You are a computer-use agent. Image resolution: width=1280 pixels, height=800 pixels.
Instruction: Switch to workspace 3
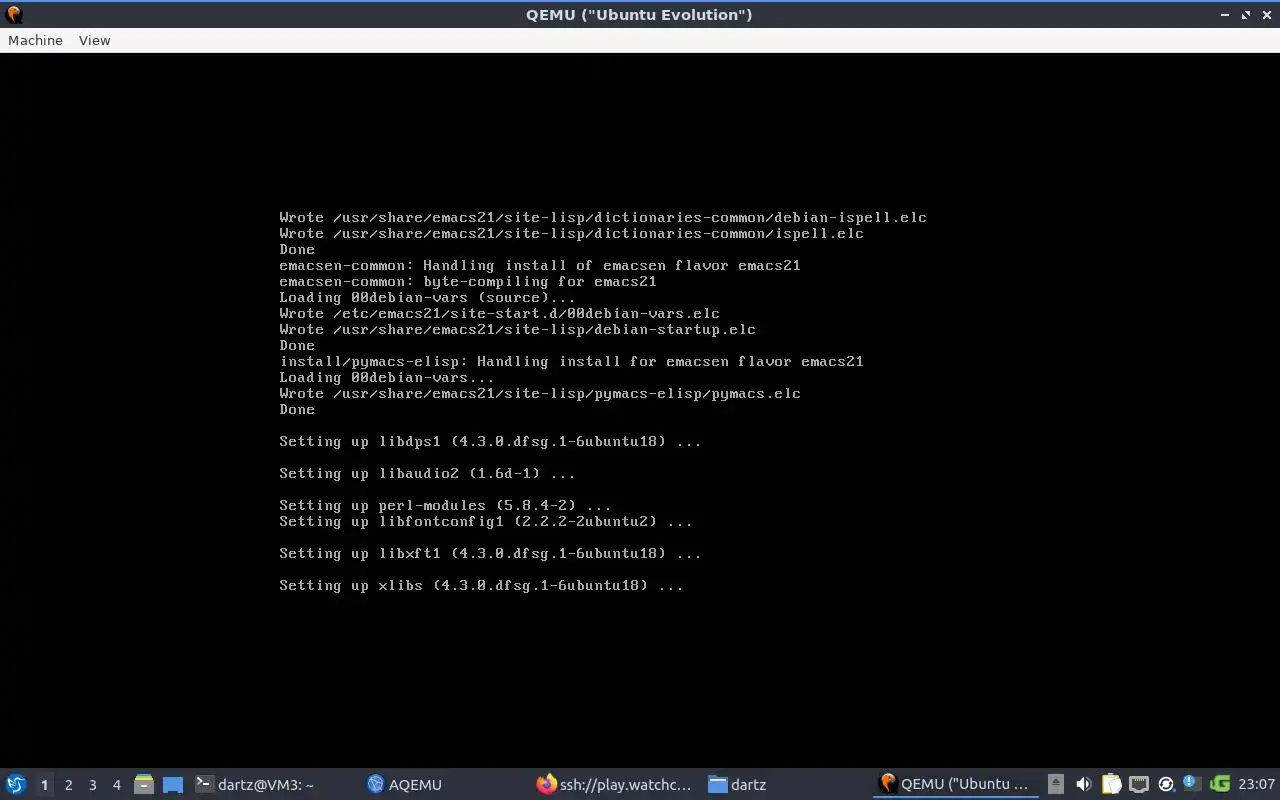coord(92,784)
